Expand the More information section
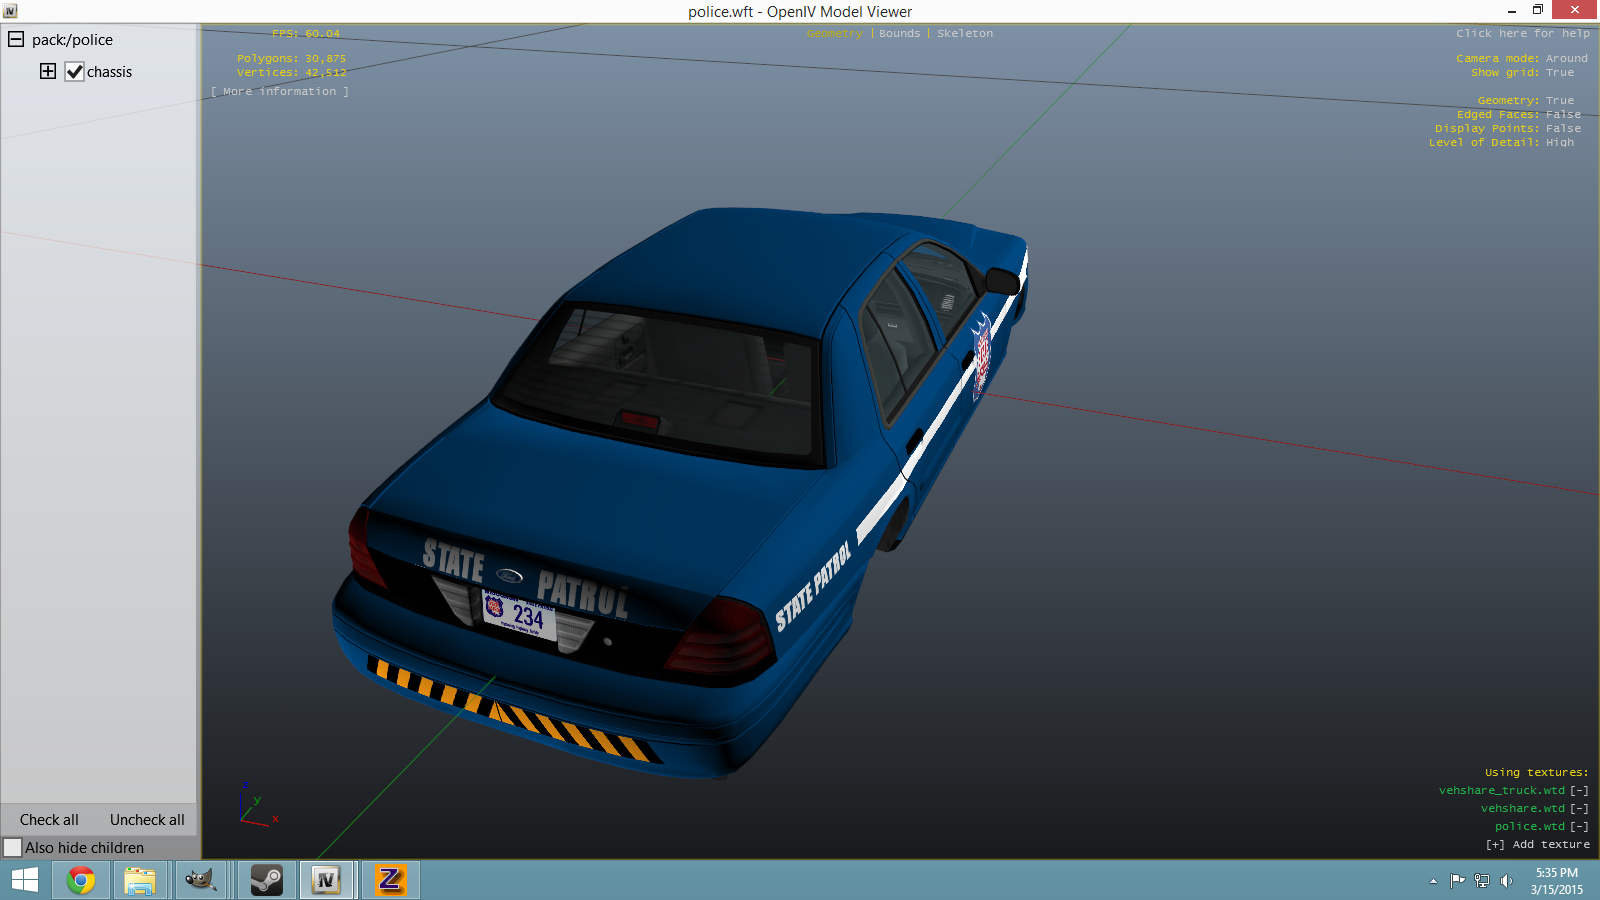This screenshot has height=900, width=1600. [280, 92]
